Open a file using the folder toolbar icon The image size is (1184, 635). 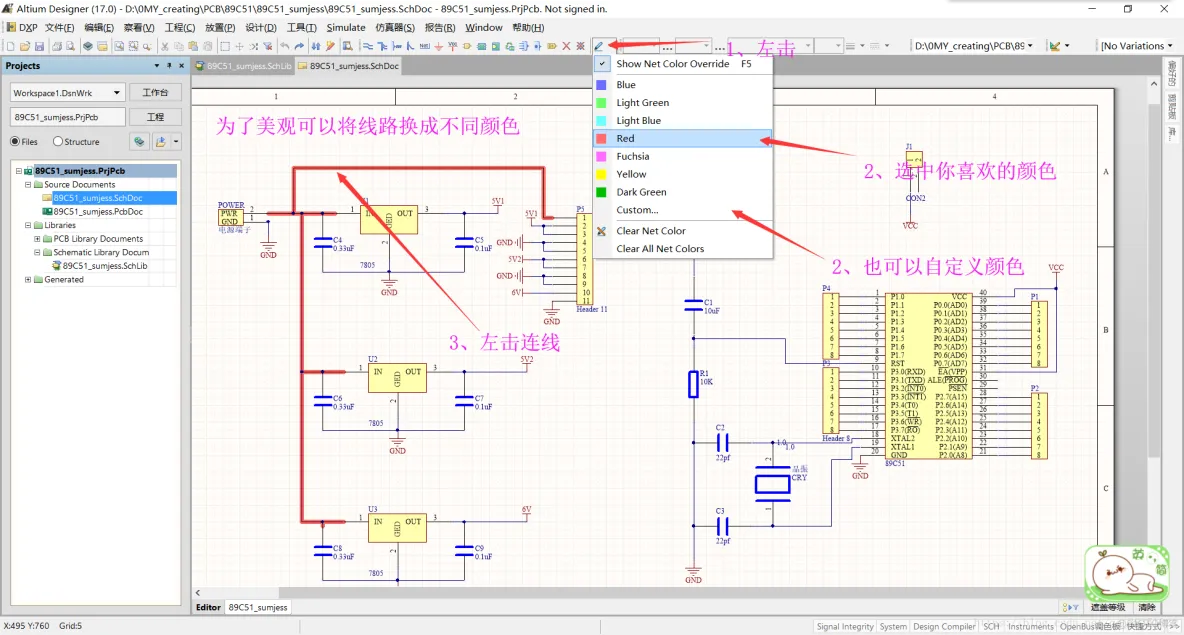point(25,46)
